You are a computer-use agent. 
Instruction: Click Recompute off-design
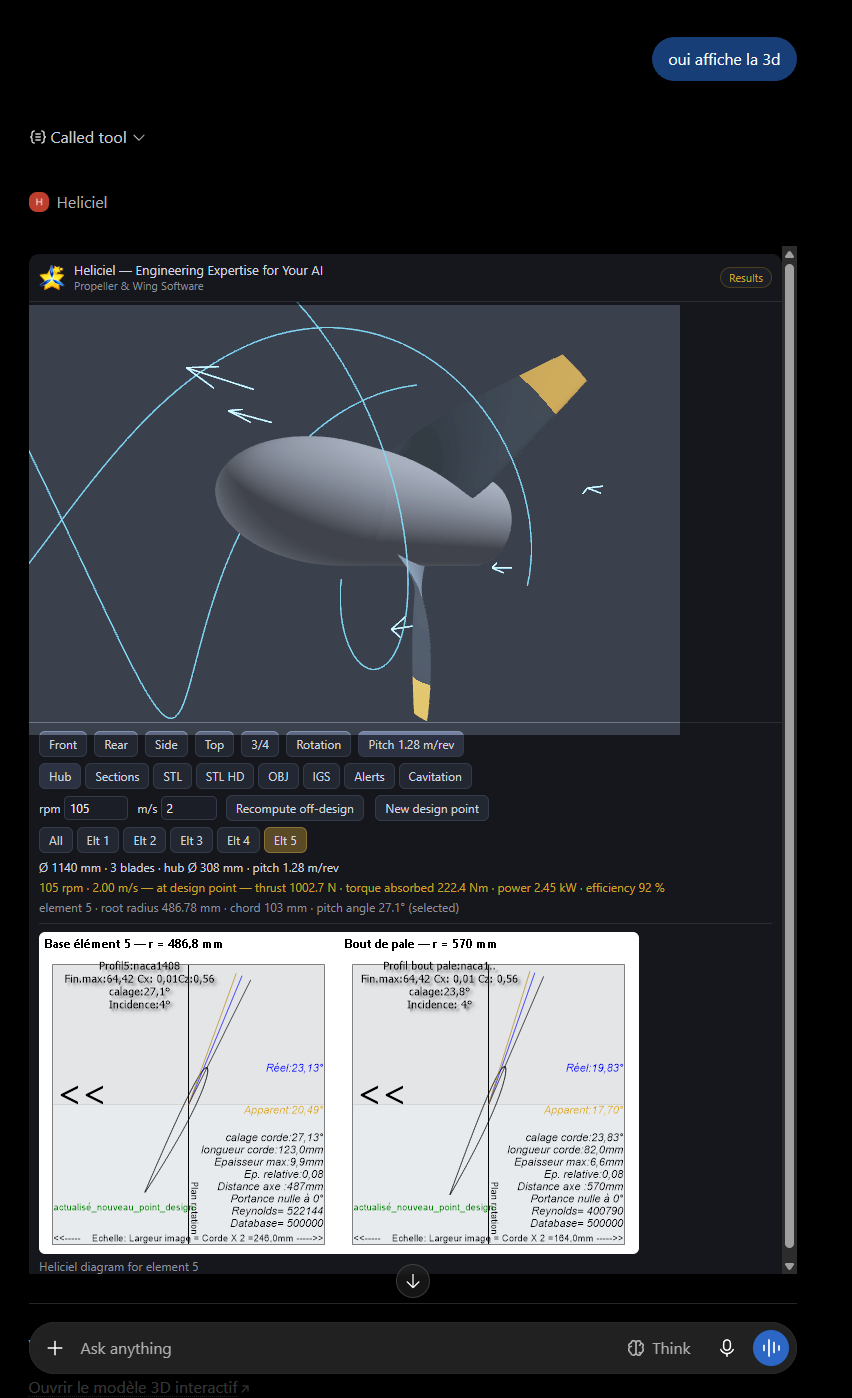pyautogui.click(x=295, y=809)
